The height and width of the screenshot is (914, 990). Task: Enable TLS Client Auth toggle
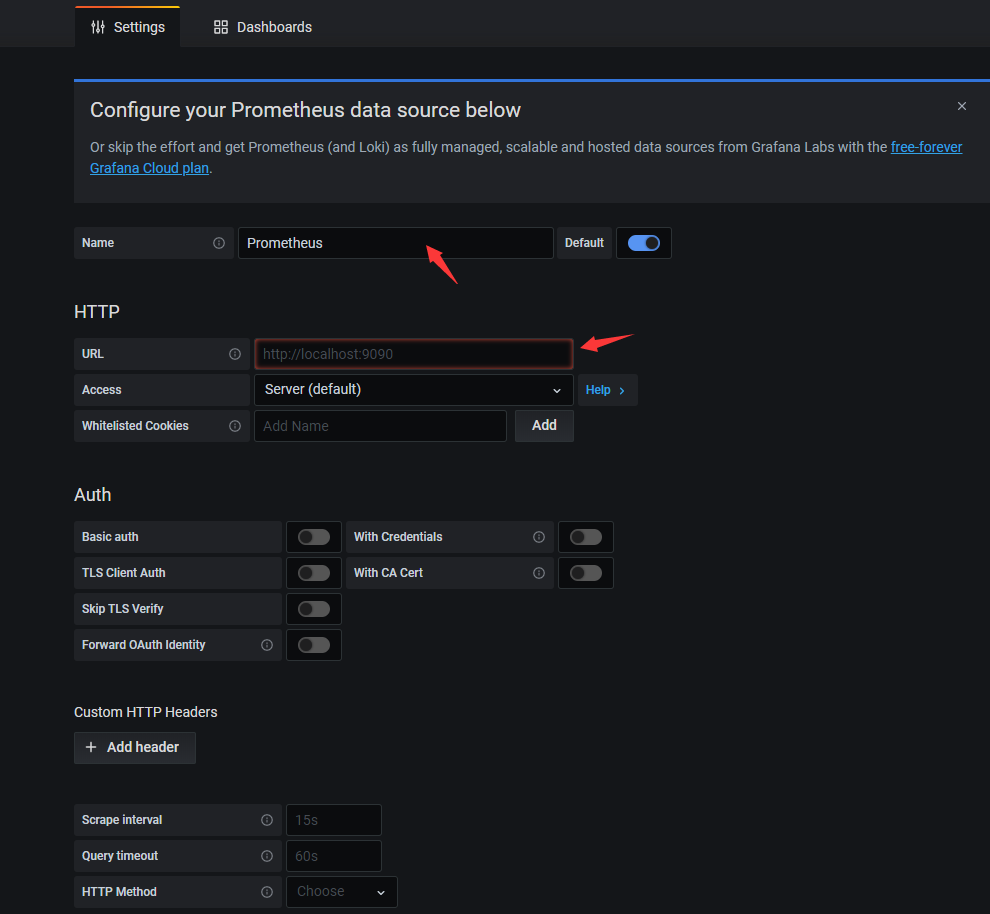313,573
